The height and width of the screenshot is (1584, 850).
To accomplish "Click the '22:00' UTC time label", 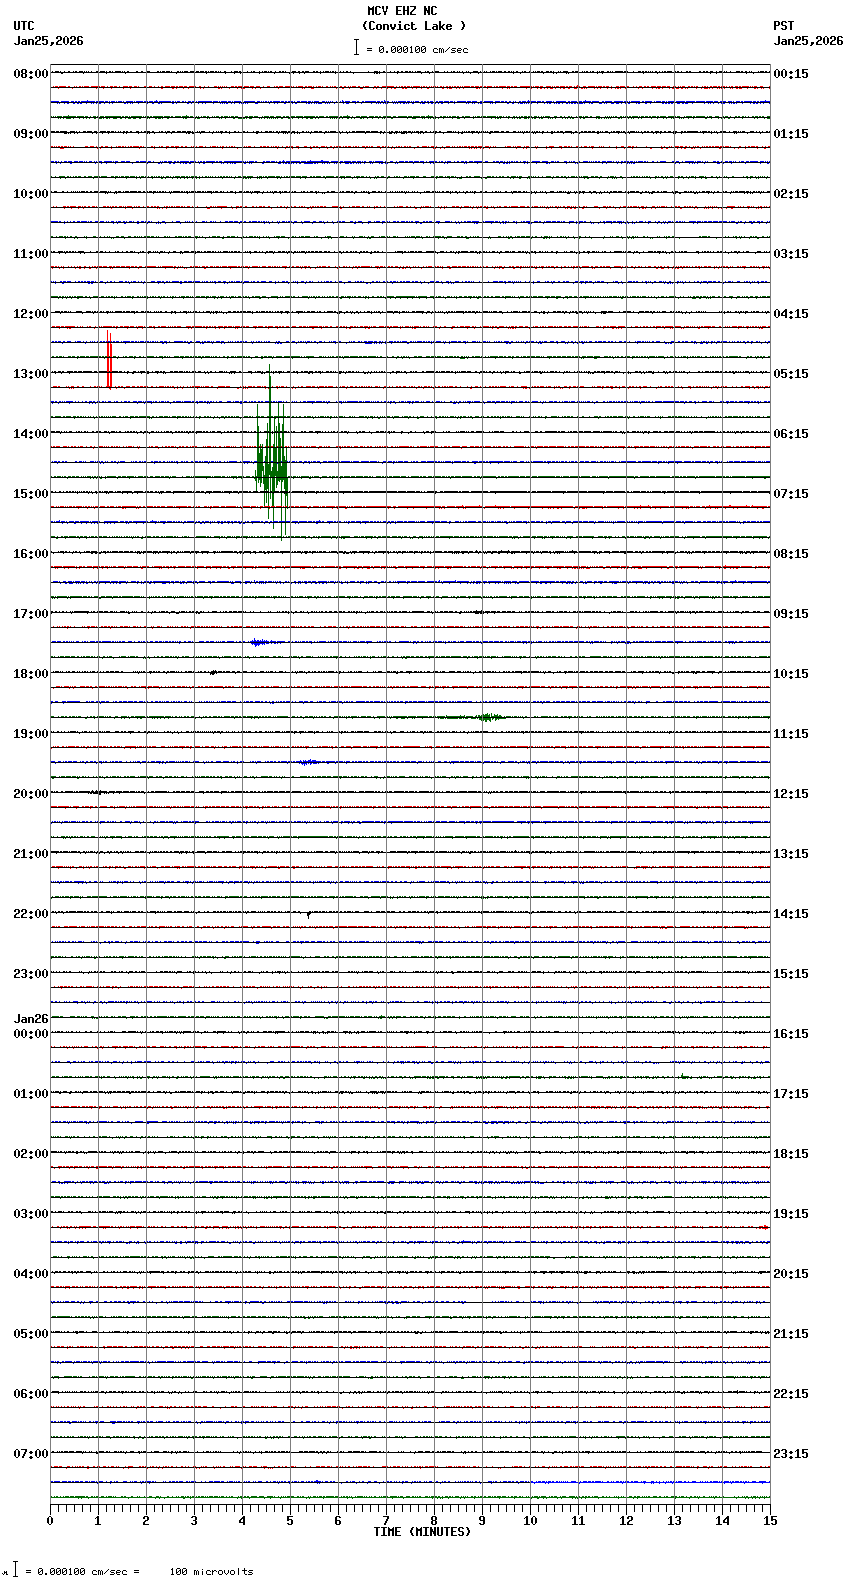I will (x=31, y=914).
